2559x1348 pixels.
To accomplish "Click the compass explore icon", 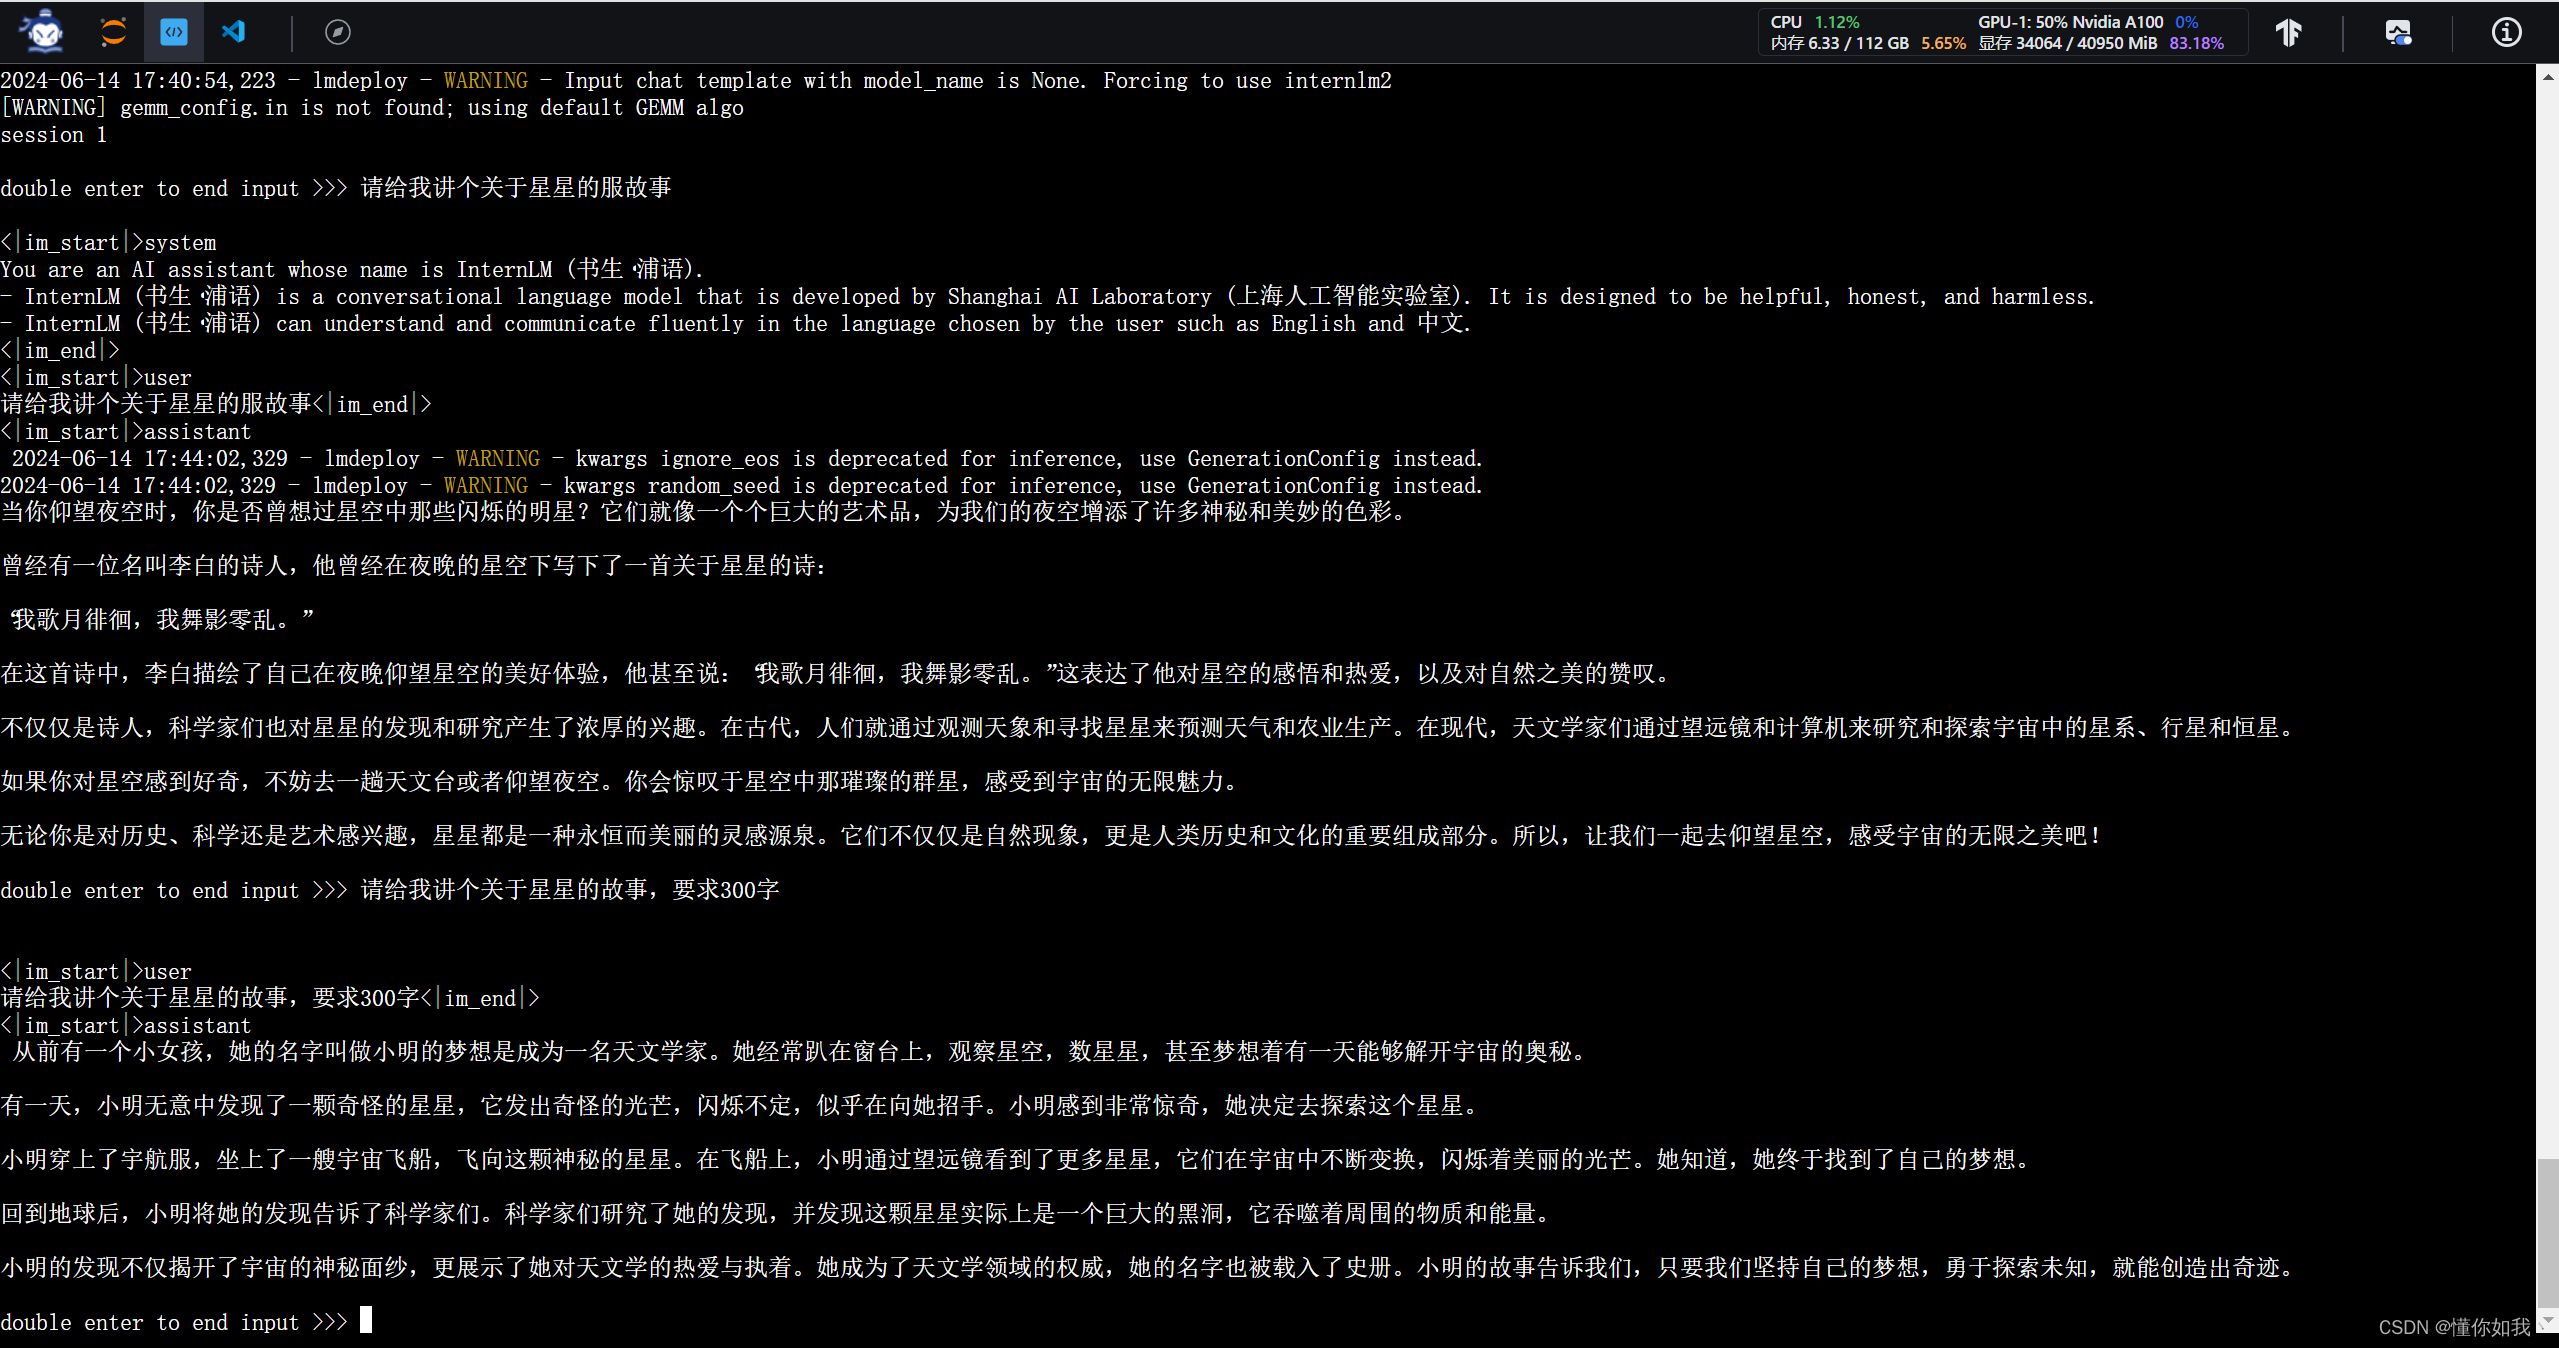I will pyautogui.click(x=338, y=32).
